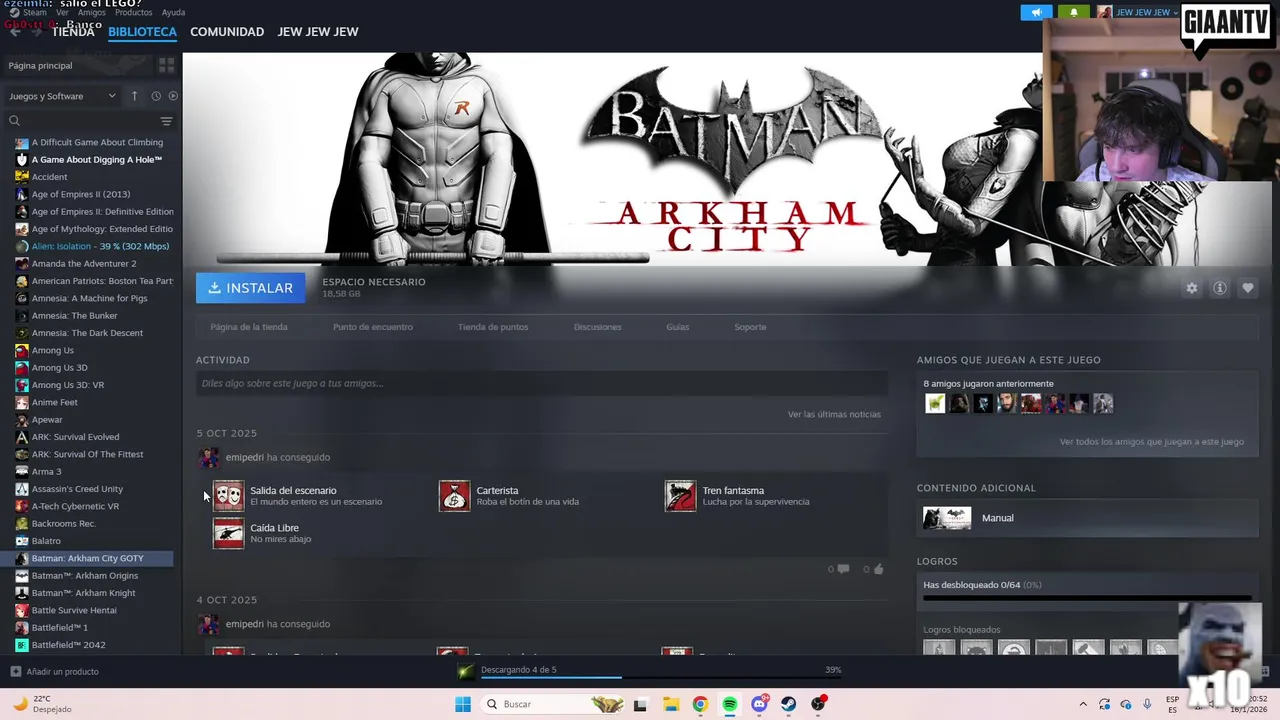Image resolution: width=1280 pixels, height=720 pixels.
Task: Open the Steam announcements megaphone icon
Action: coord(1036,12)
